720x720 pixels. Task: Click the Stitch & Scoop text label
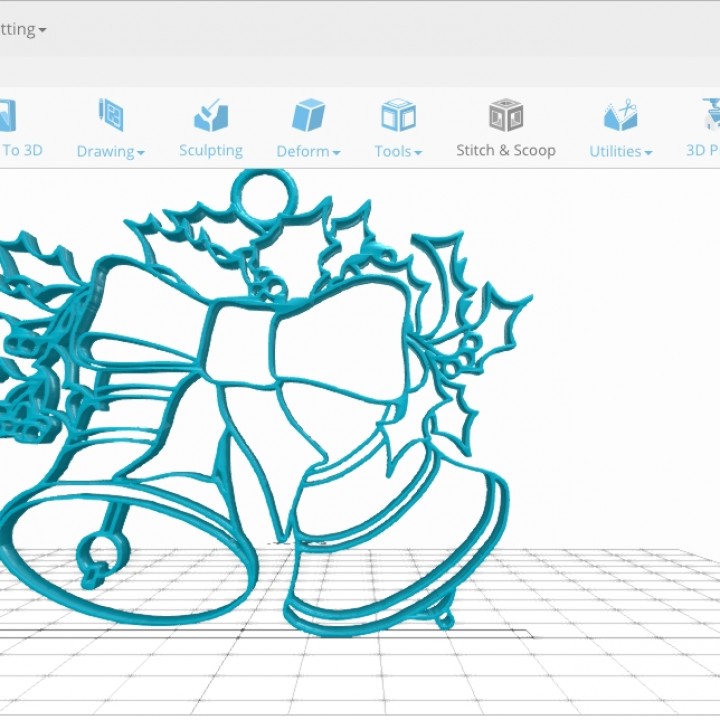point(506,150)
